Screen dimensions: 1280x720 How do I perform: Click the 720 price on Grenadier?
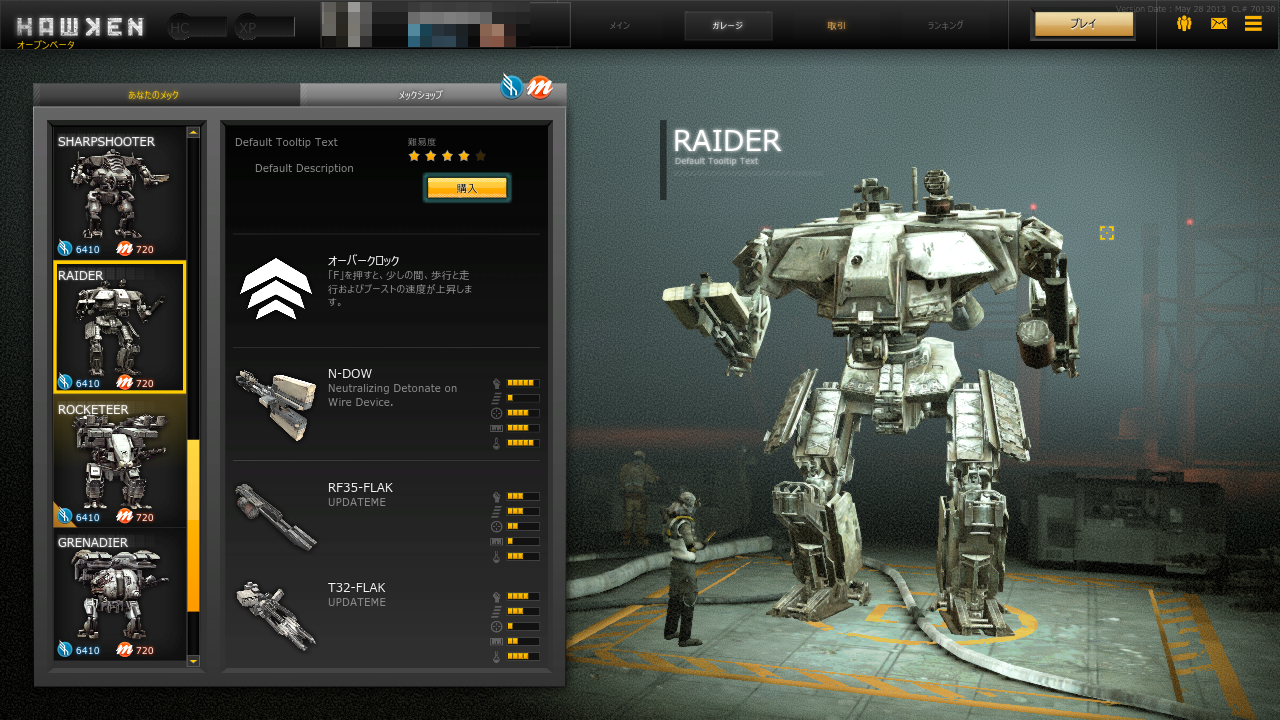(145, 650)
